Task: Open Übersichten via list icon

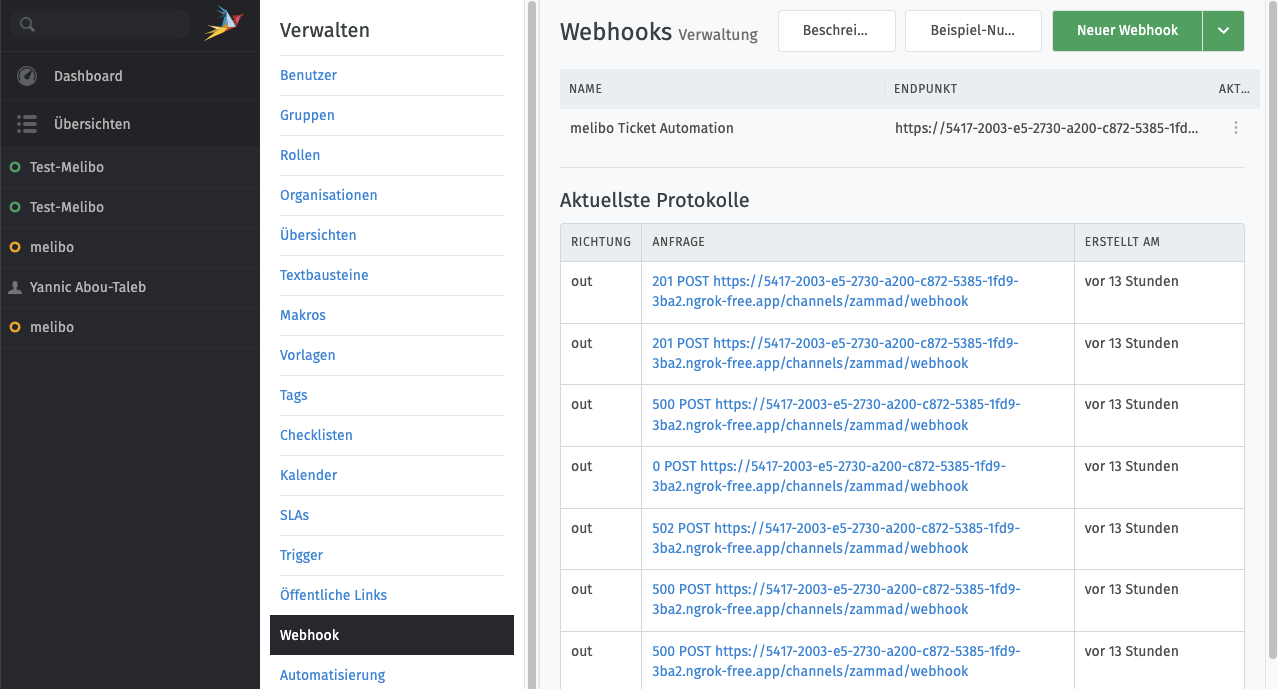Action: coord(27,124)
